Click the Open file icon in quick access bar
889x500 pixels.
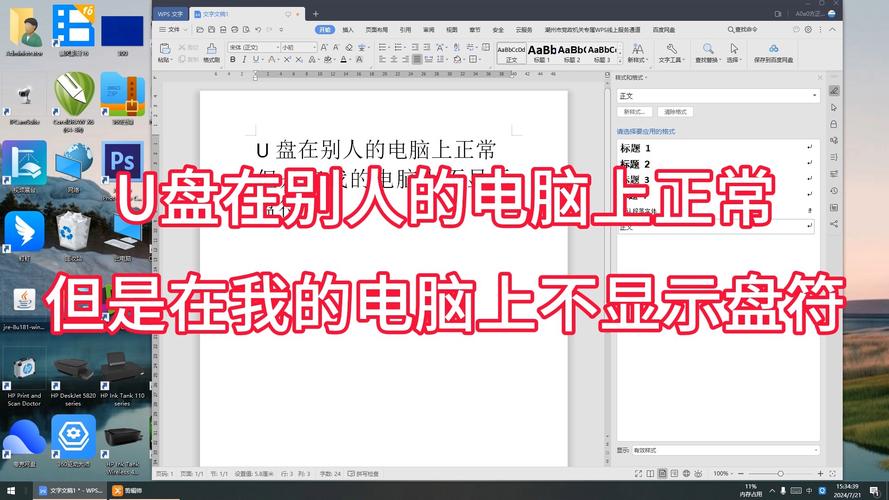200,29
